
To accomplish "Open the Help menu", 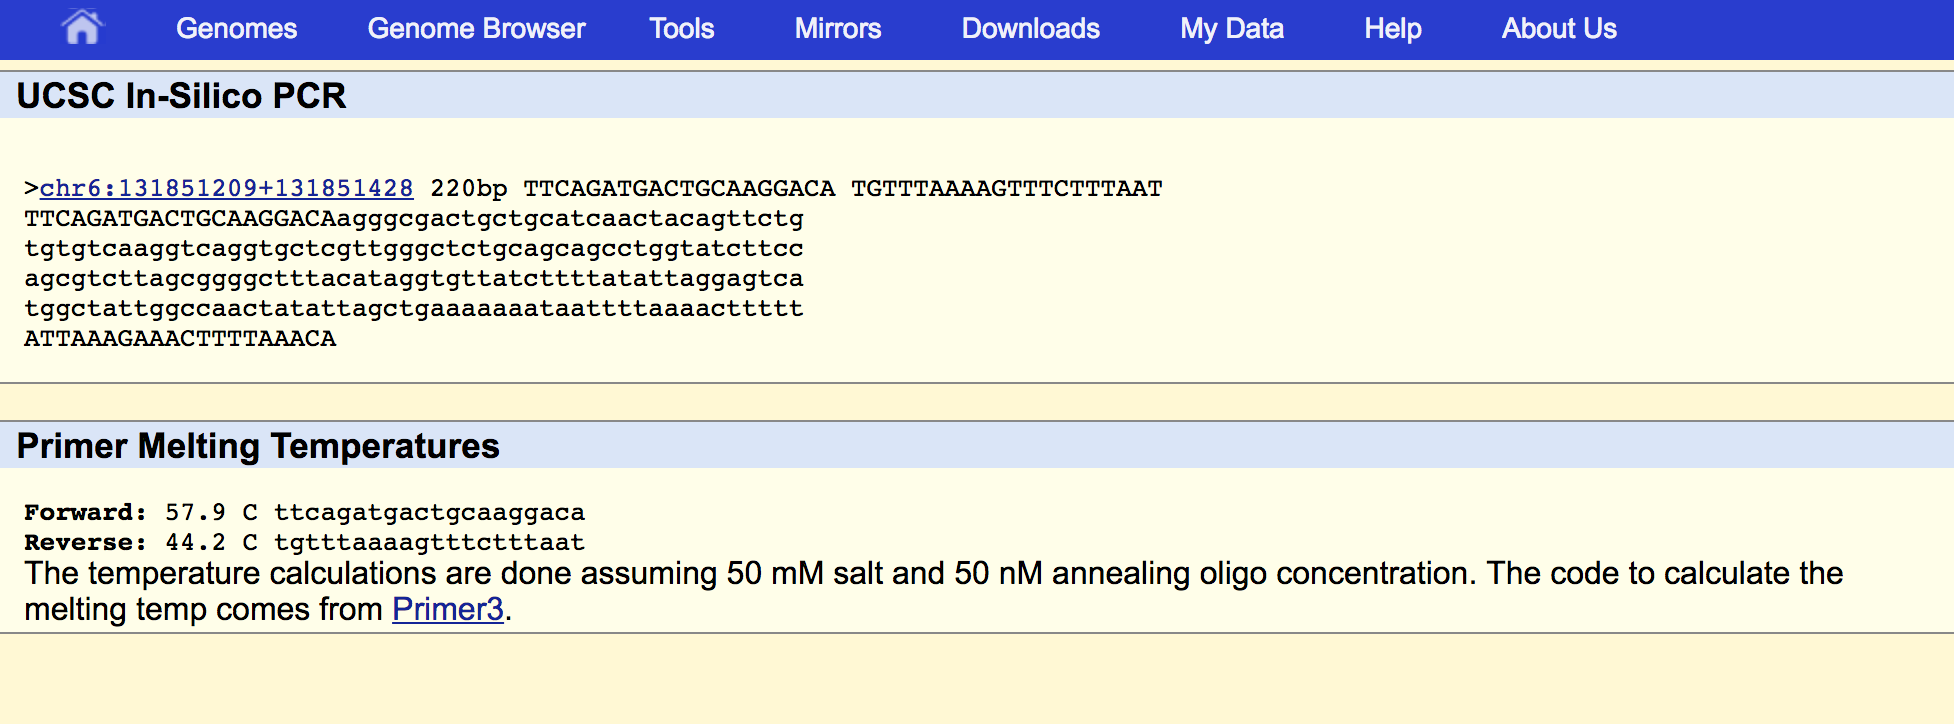I will point(1392,28).
